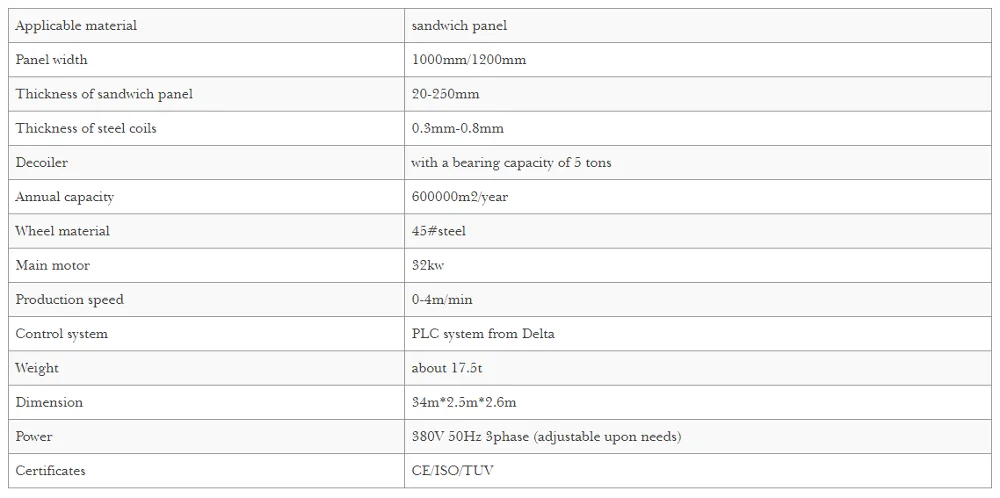The width and height of the screenshot is (1000, 498).
Task: Click the 'Certificates' row label
Action: [x=50, y=471]
